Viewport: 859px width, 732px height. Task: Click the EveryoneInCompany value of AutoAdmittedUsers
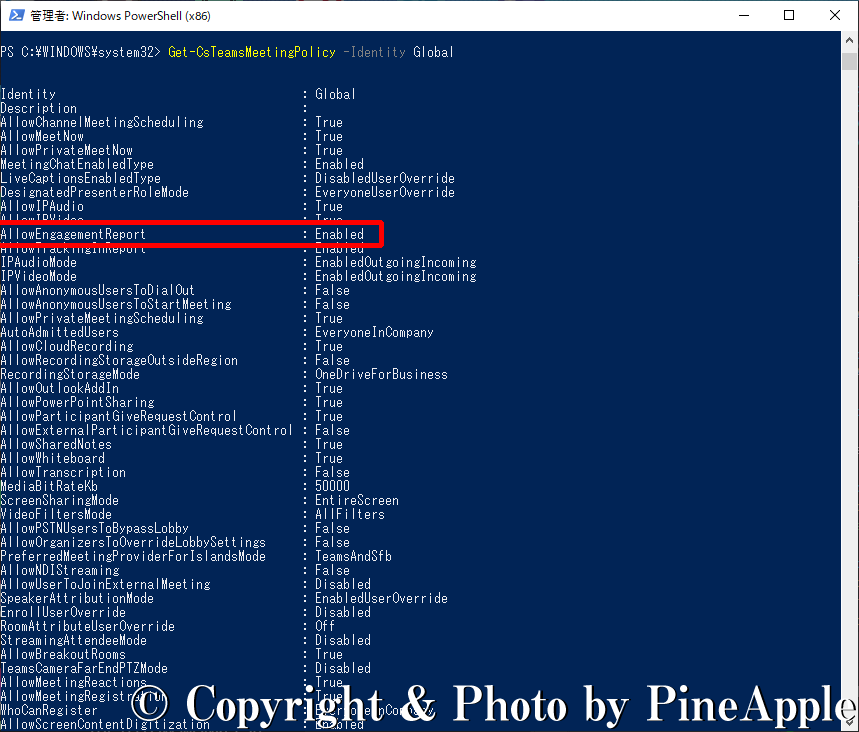374,332
